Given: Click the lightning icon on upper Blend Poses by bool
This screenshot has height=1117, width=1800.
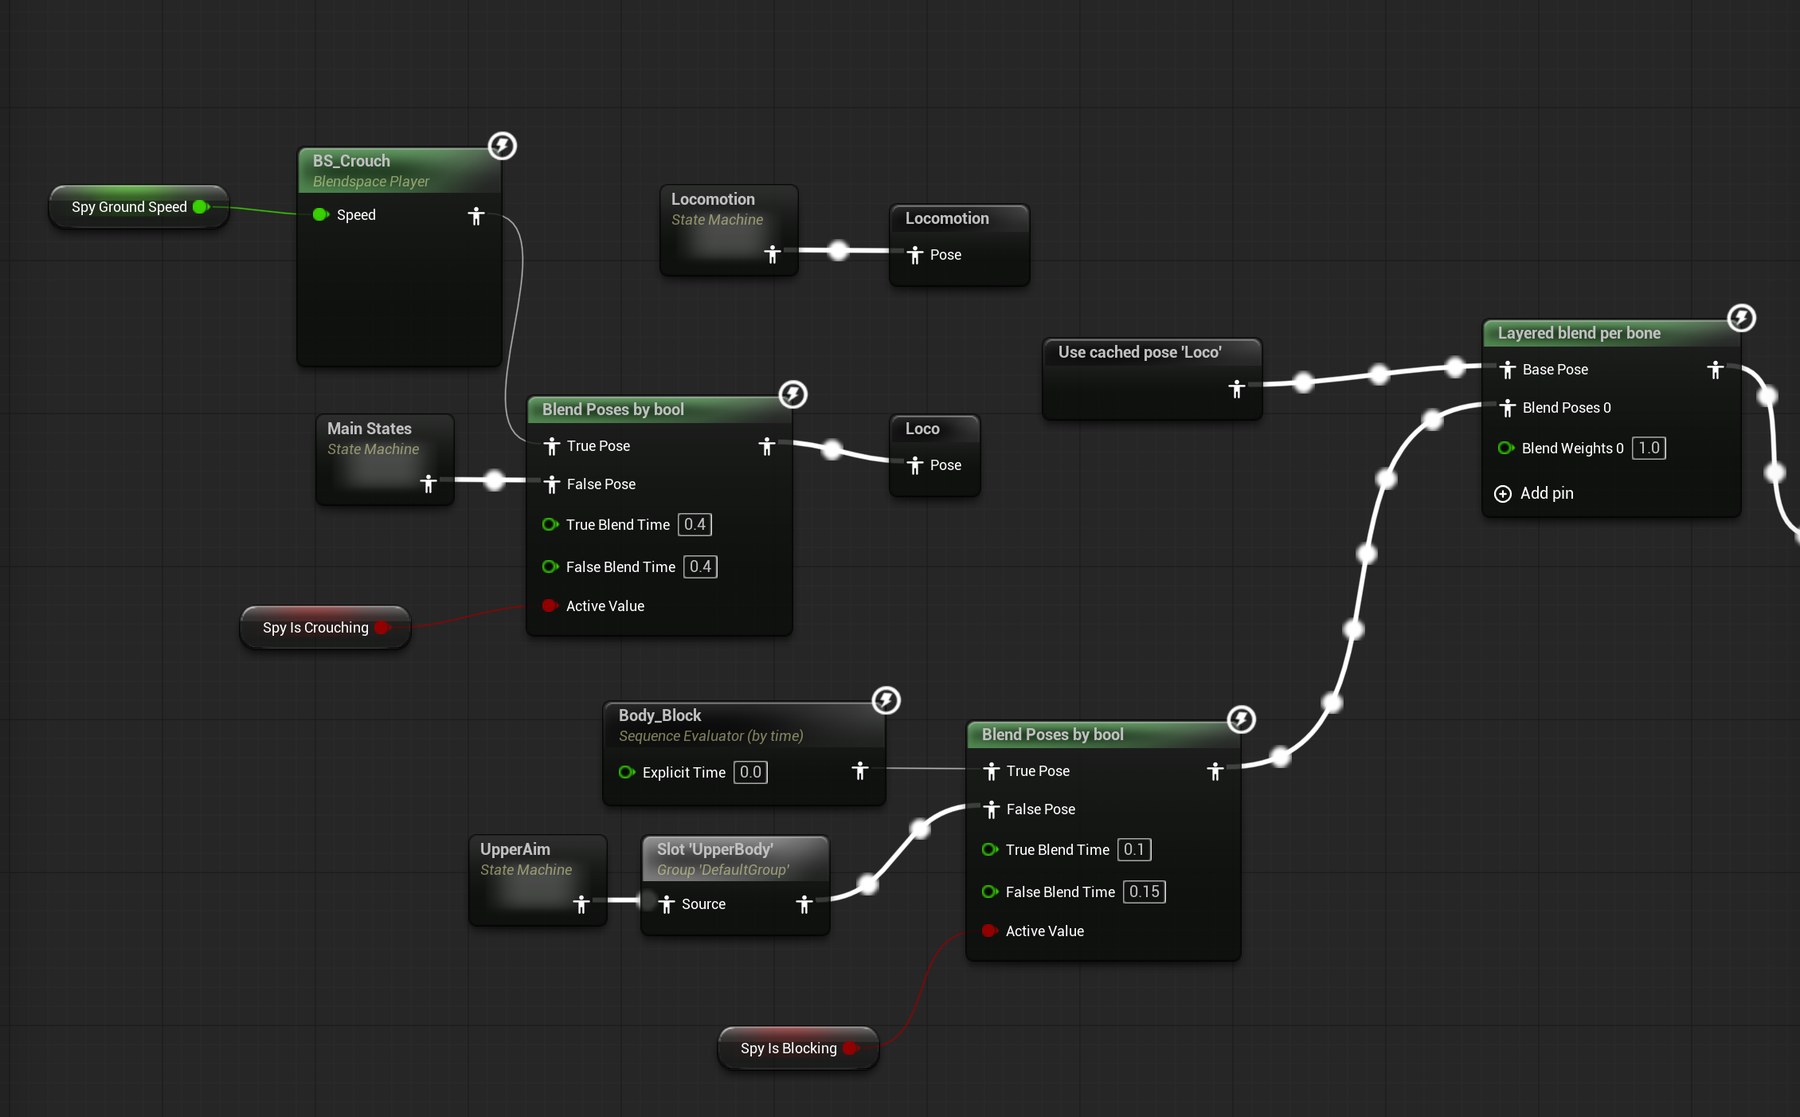Looking at the screenshot, I should (793, 394).
